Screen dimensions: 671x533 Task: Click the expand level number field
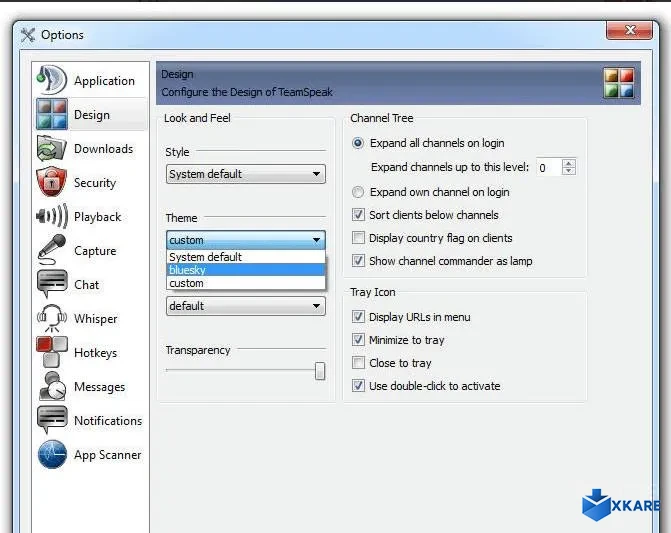tap(549, 167)
